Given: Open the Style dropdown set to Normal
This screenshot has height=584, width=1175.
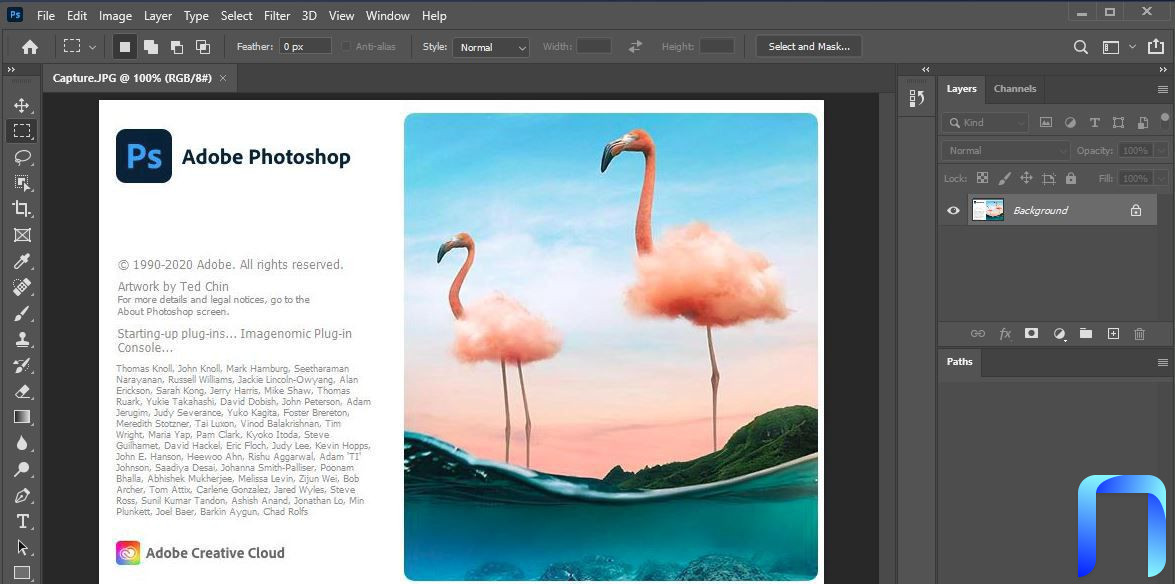Looking at the screenshot, I should coord(491,47).
